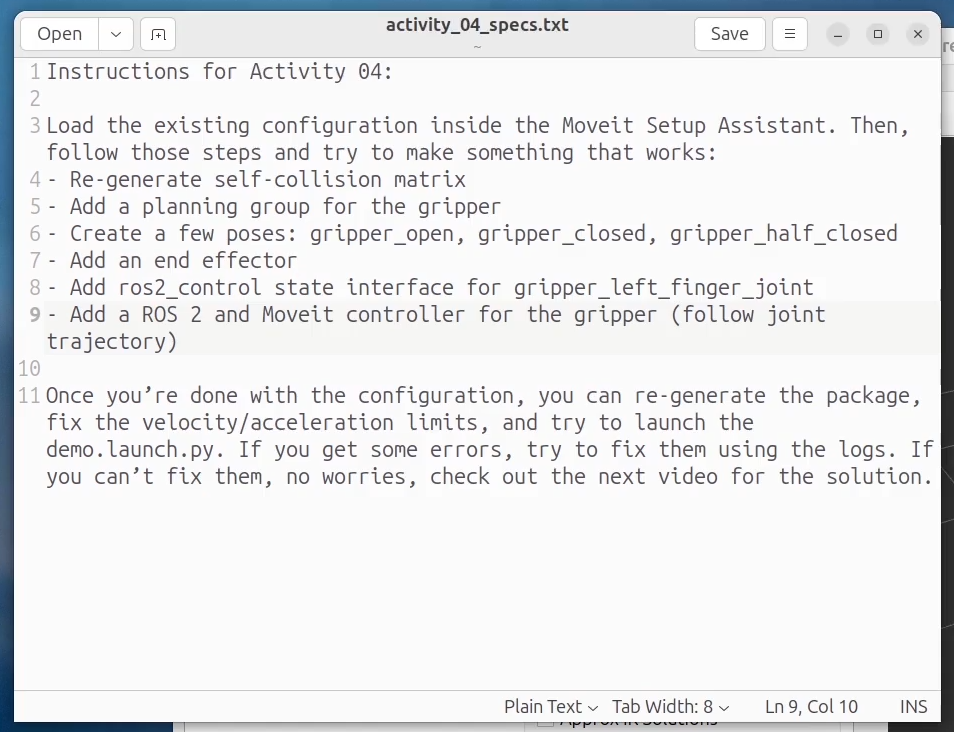Click the 'Re-generate self-collision matrix' line
Viewport: 954px width, 732px height.
pyautogui.click(x=267, y=180)
